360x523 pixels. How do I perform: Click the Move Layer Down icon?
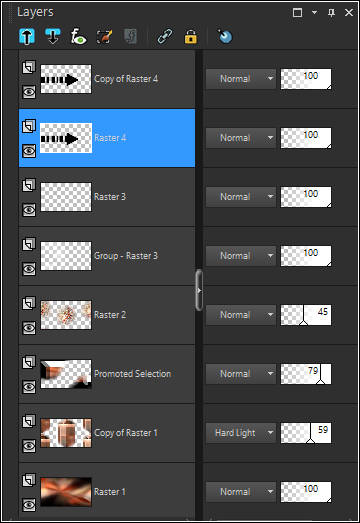pos(53,36)
